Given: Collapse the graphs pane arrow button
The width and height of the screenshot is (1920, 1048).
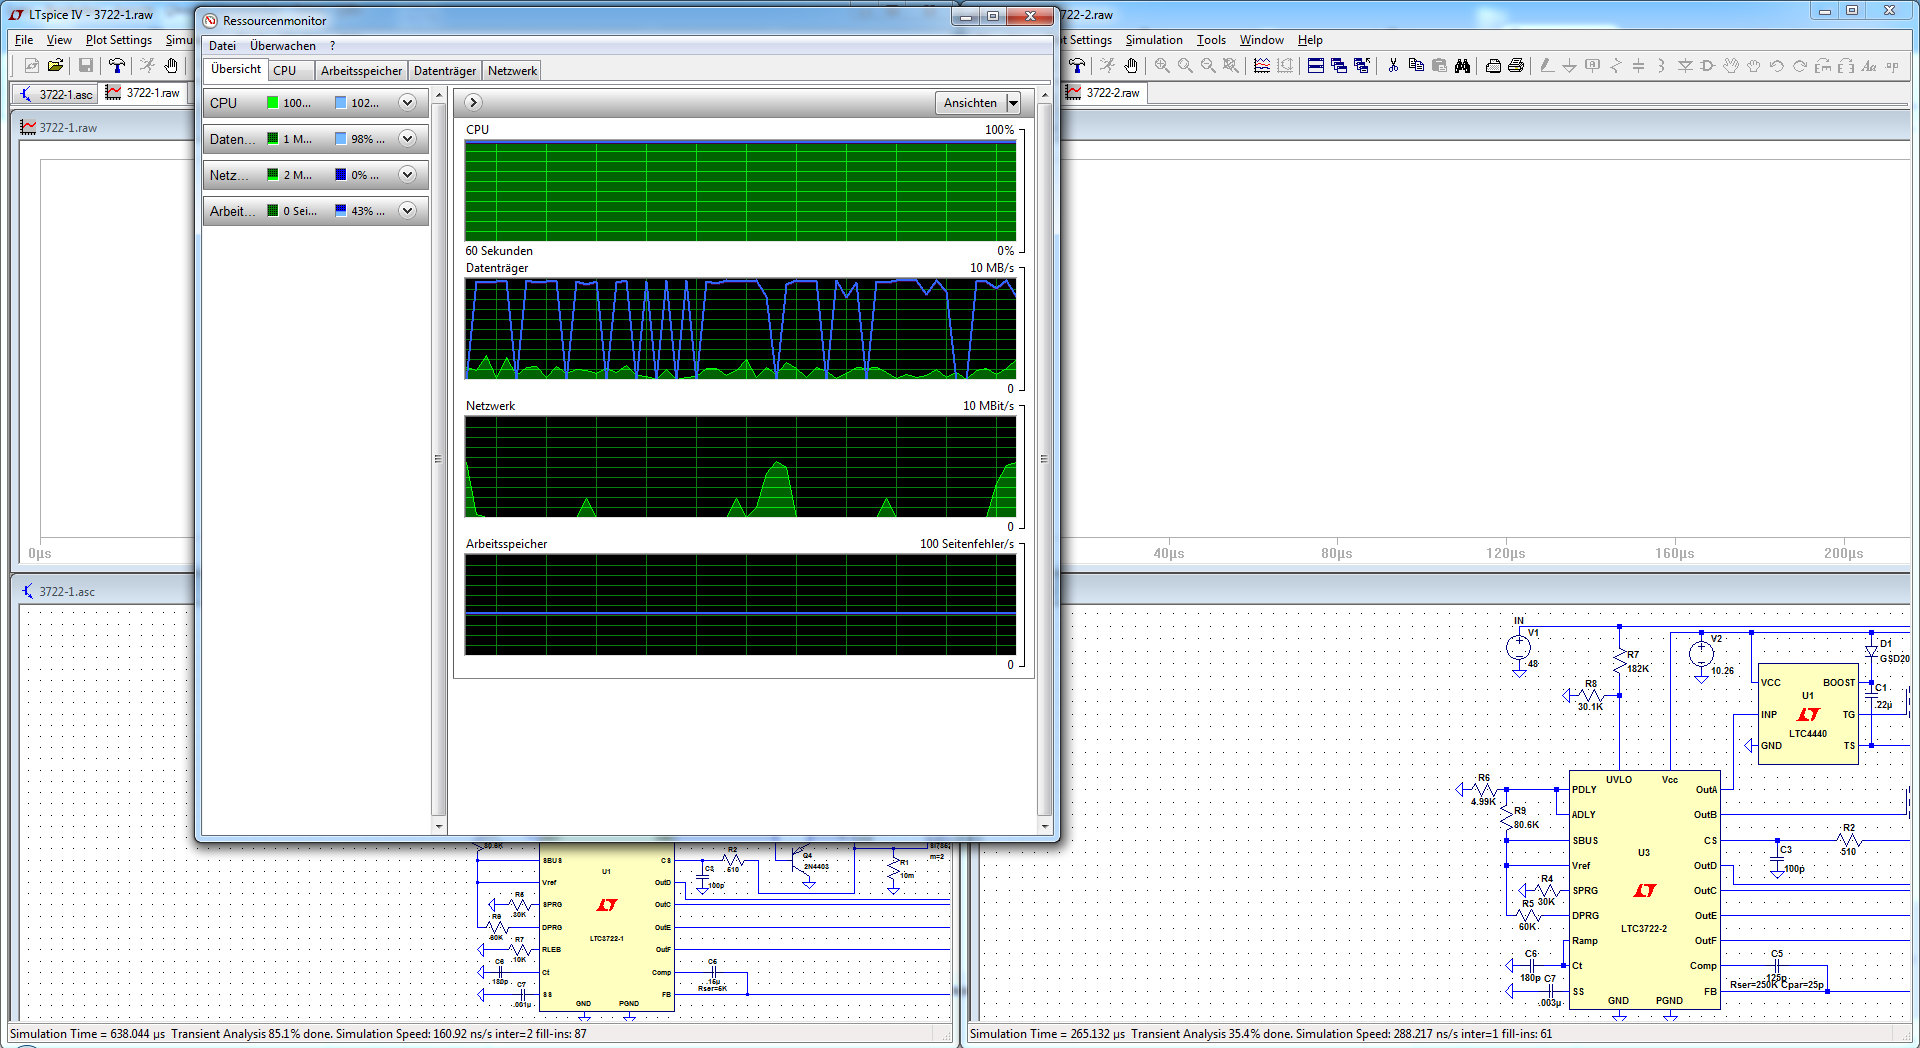Looking at the screenshot, I should coord(474,102).
